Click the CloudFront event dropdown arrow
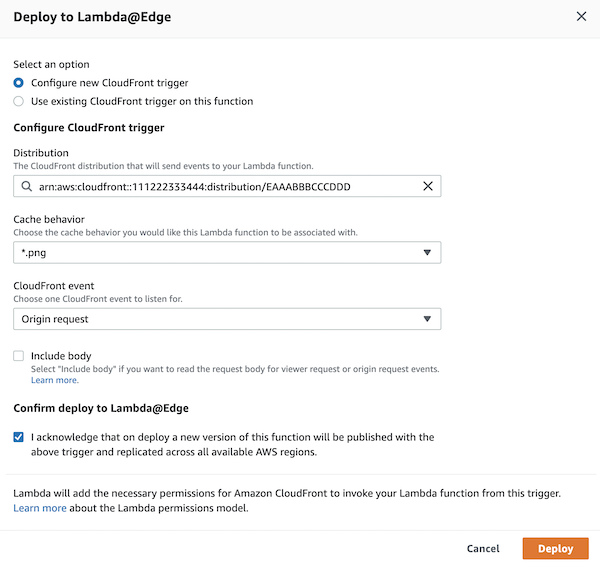The image size is (600, 564). (x=427, y=319)
